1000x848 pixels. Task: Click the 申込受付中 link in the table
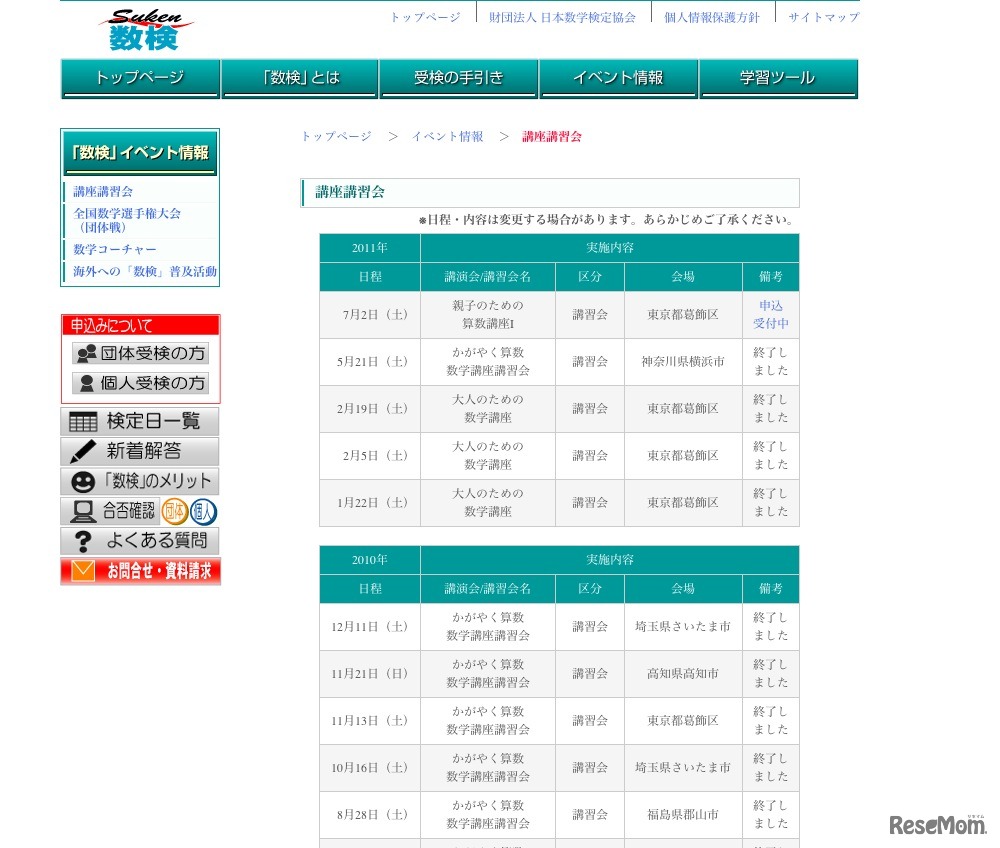pyautogui.click(x=770, y=314)
